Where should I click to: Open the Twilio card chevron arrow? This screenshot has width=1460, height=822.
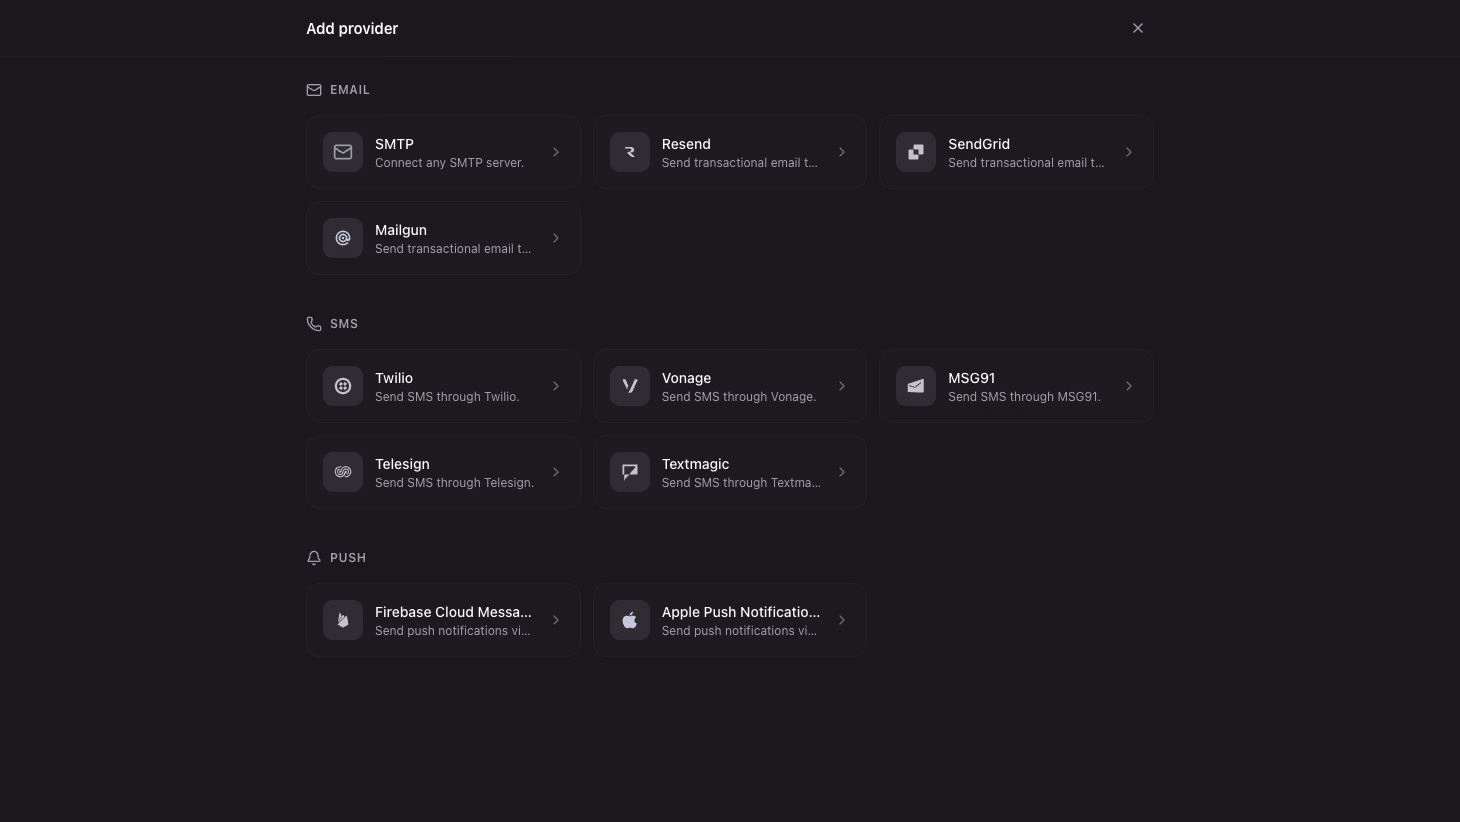click(x=556, y=386)
